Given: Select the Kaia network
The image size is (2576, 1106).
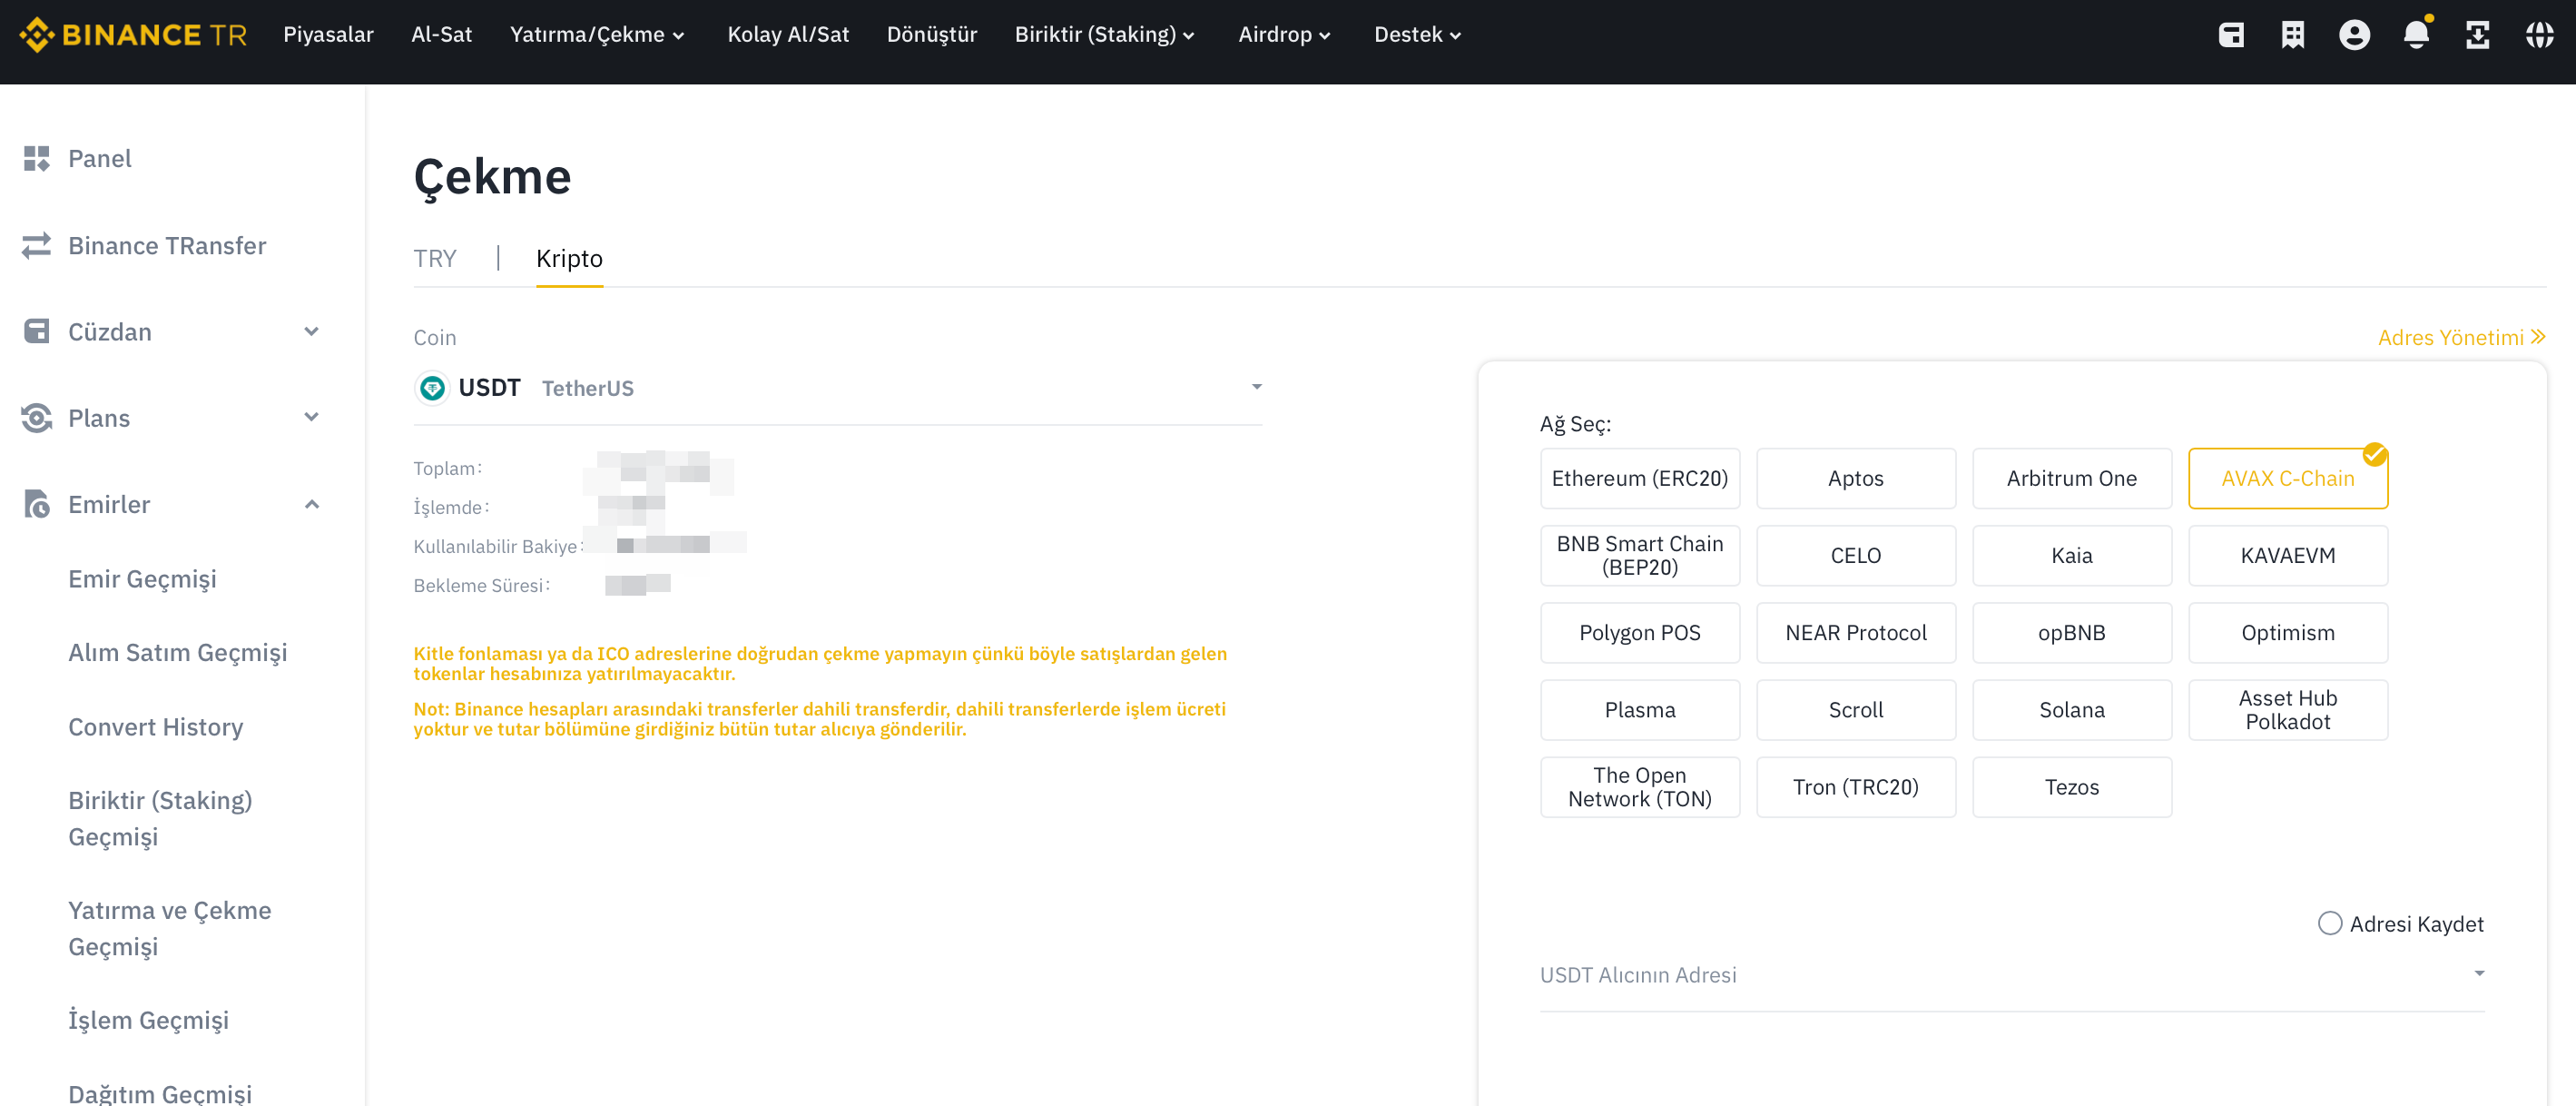Looking at the screenshot, I should tap(2072, 555).
